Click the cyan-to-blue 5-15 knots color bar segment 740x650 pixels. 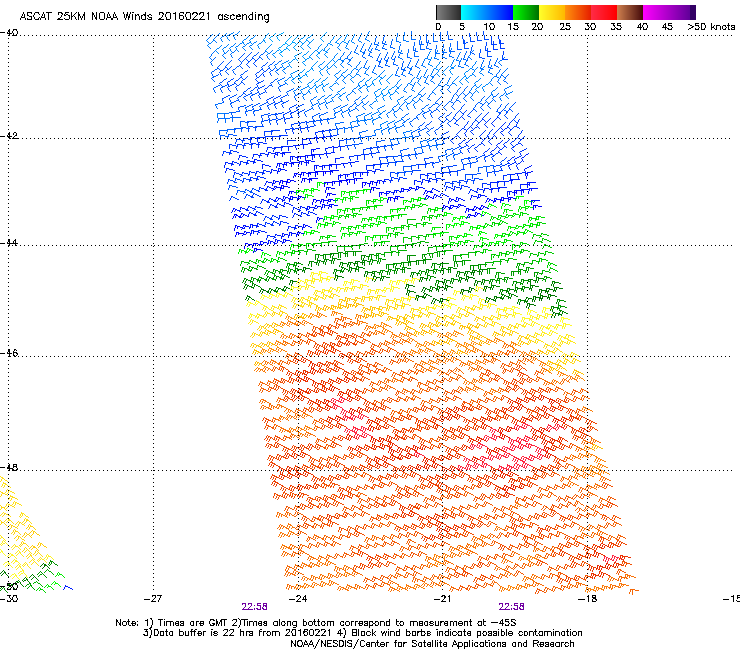(x=487, y=12)
